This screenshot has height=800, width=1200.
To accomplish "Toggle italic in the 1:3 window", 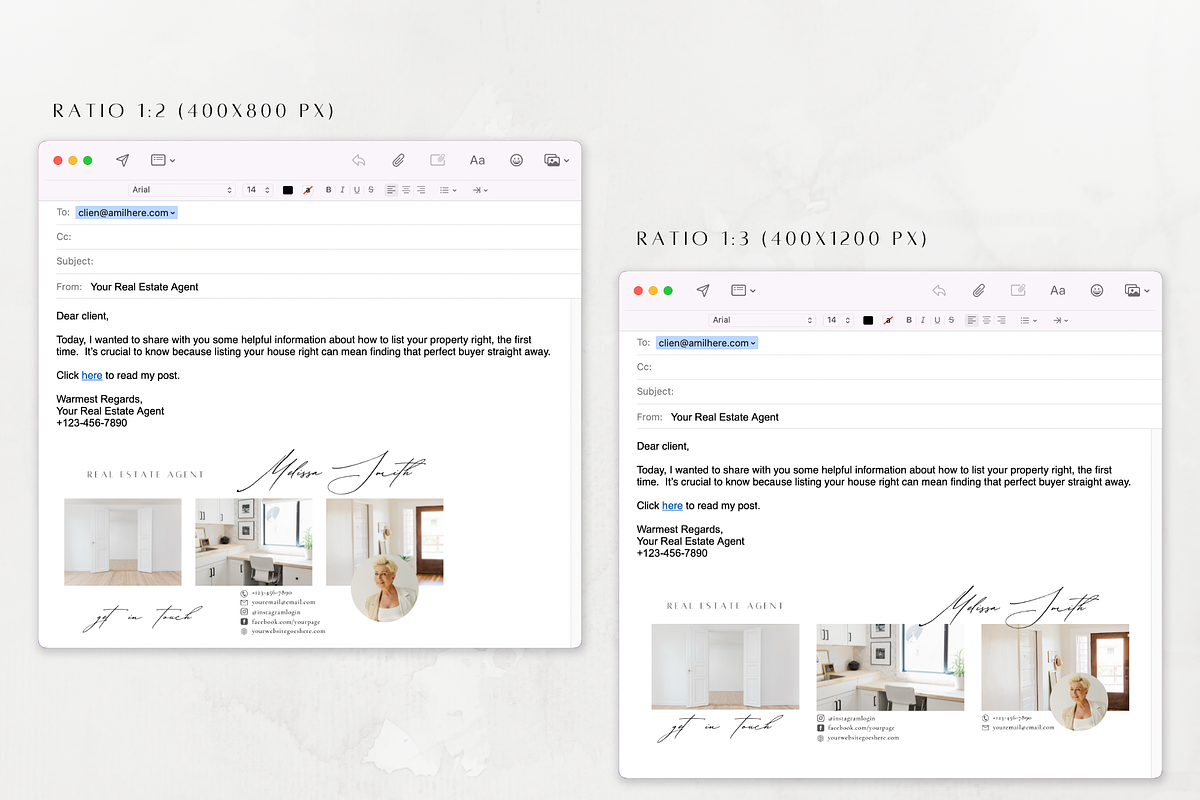I will 922,320.
